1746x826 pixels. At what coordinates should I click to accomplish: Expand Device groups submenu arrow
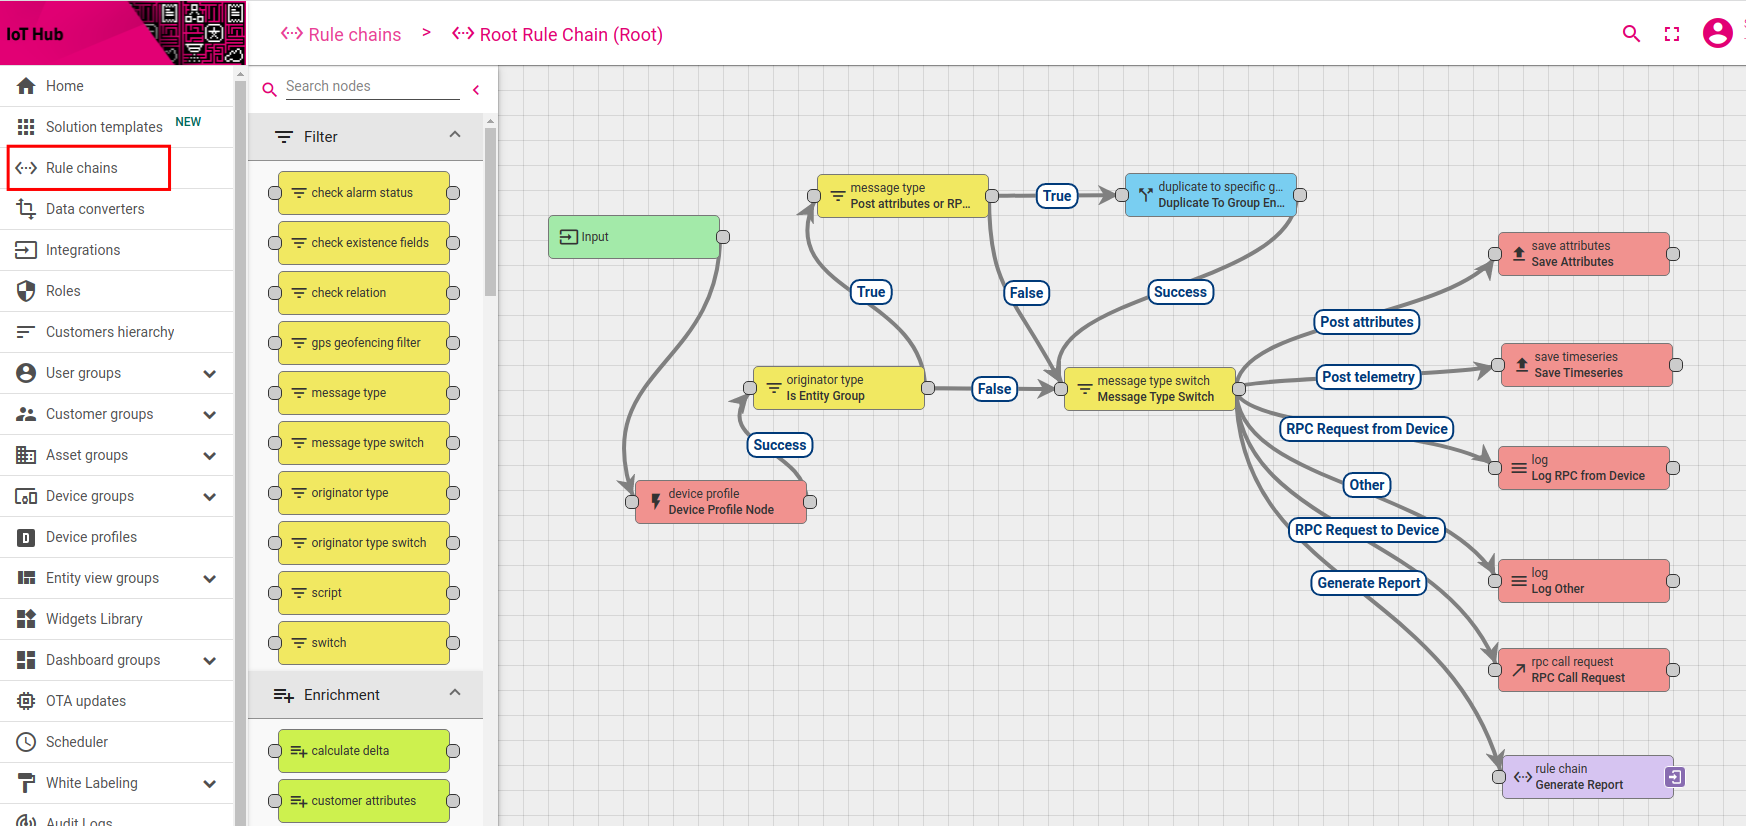(x=210, y=496)
